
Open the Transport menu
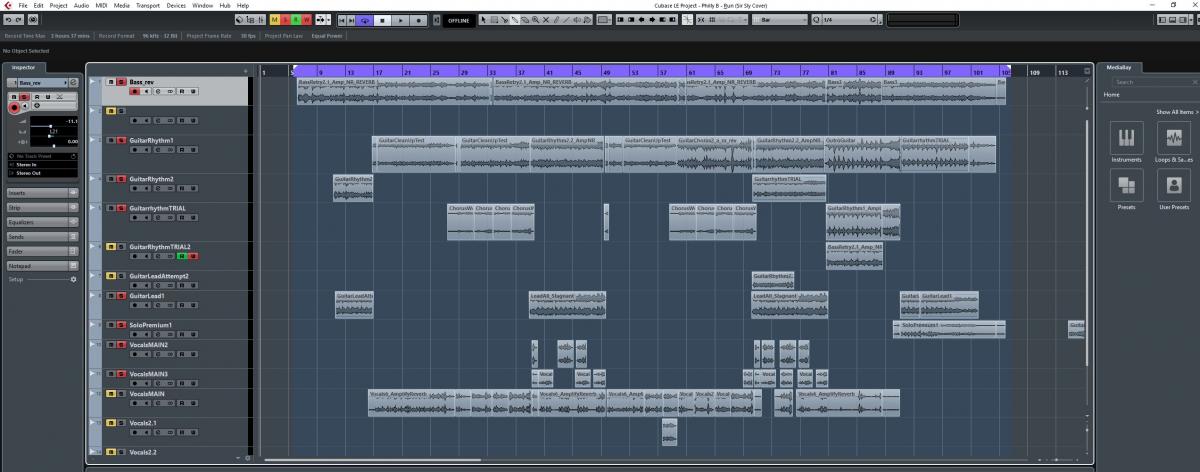point(146,6)
